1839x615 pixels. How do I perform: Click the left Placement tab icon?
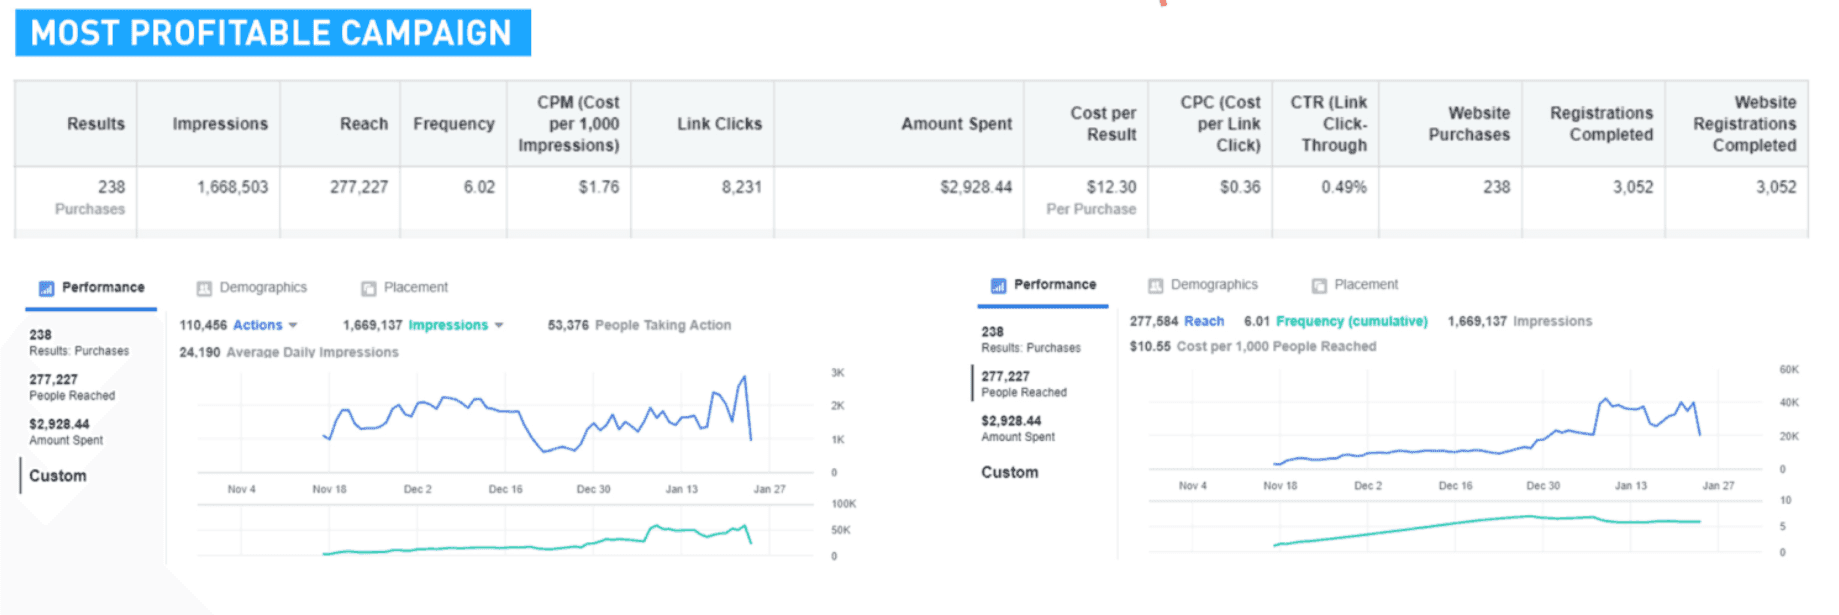click(x=368, y=288)
